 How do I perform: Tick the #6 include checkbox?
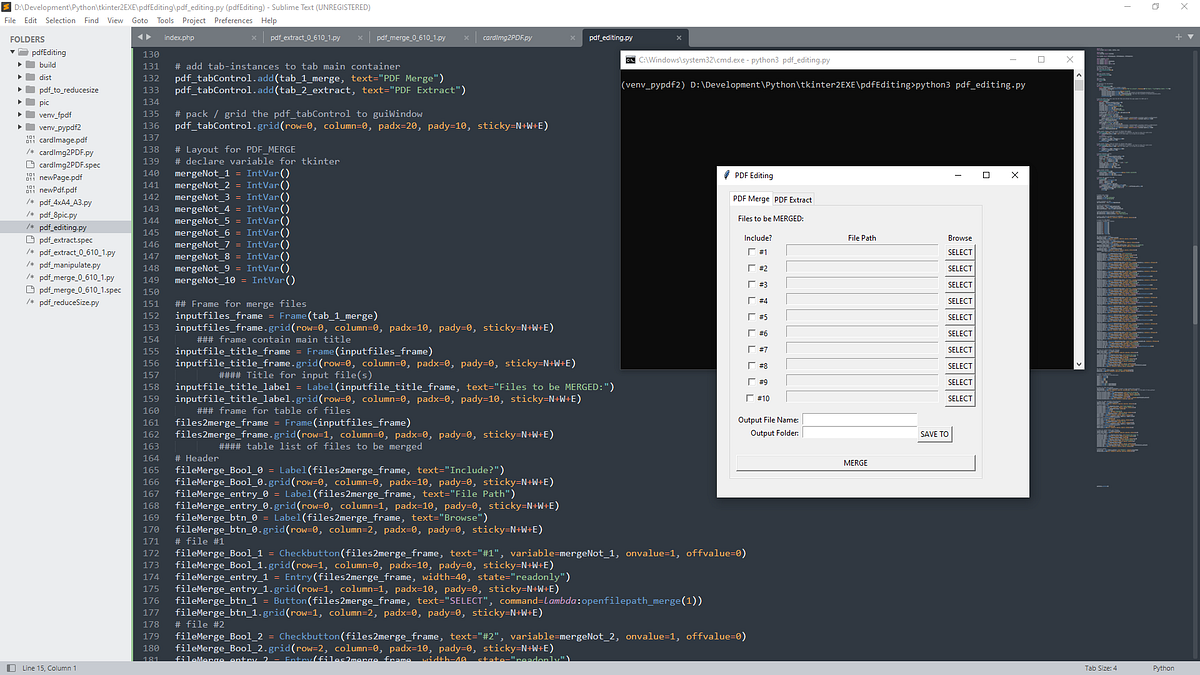point(752,333)
